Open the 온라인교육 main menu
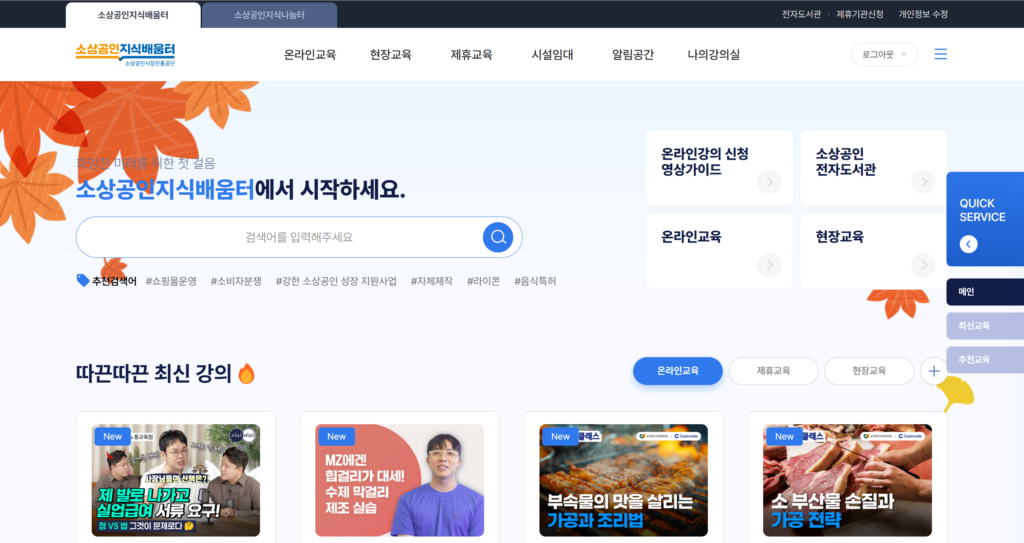The image size is (1024, 543). [310, 55]
